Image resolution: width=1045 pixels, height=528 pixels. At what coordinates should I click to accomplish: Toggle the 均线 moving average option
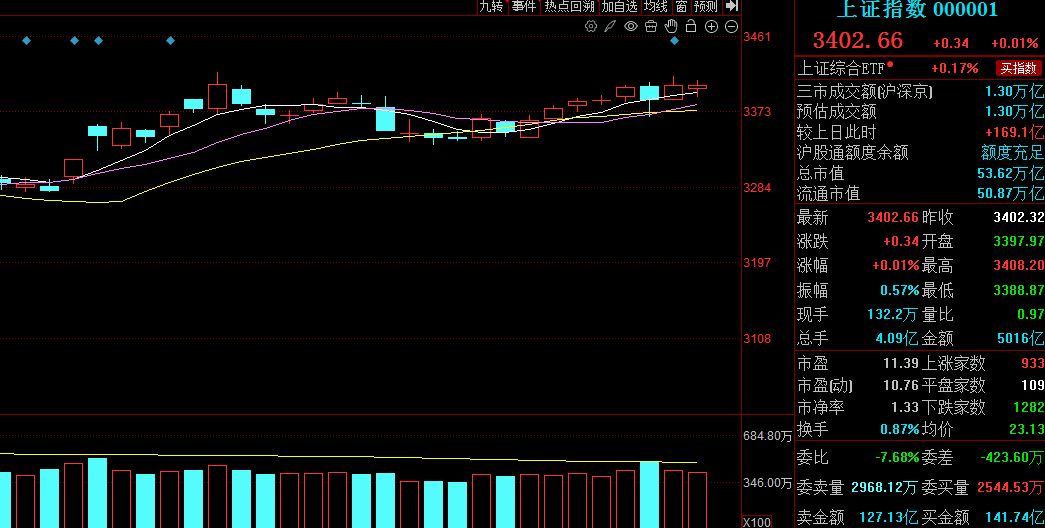pos(655,7)
